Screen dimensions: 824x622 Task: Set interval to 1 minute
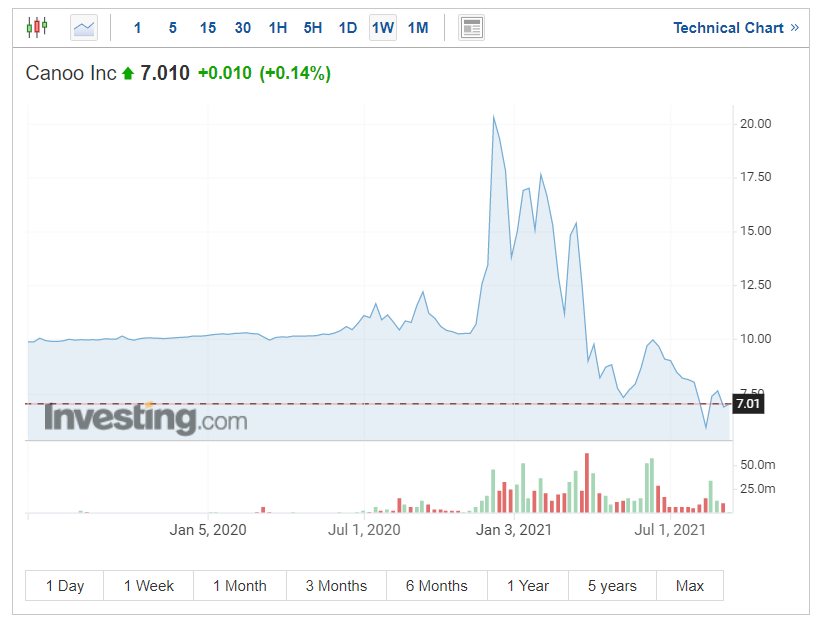(x=138, y=28)
